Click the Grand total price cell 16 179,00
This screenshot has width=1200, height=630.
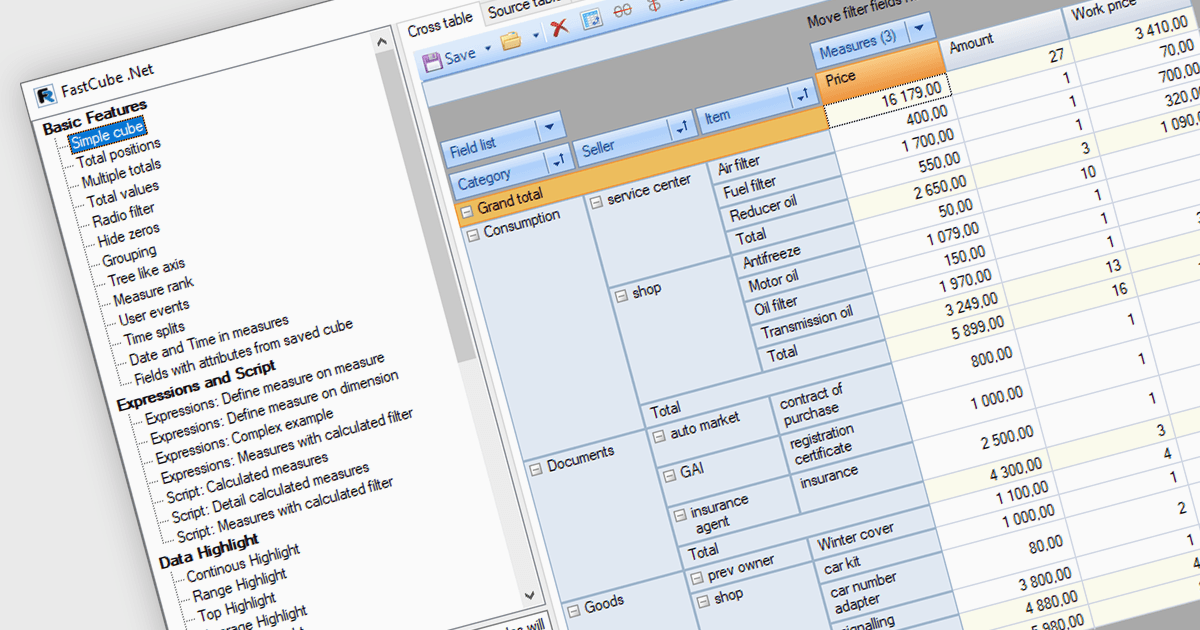(886, 102)
